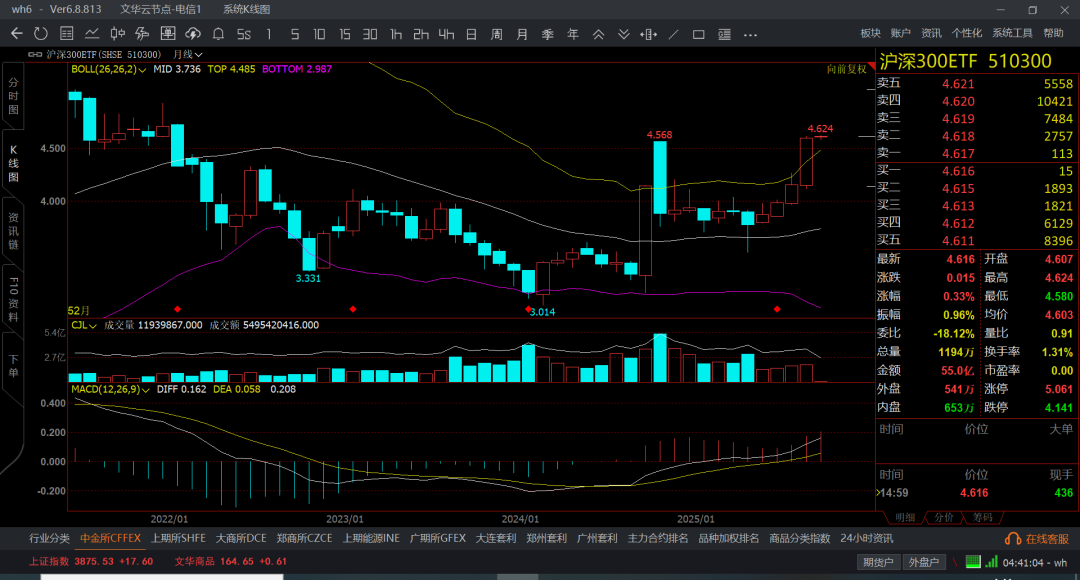Click the 期货户 button
Viewport: 1080px width, 580px height.
[x=878, y=562]
